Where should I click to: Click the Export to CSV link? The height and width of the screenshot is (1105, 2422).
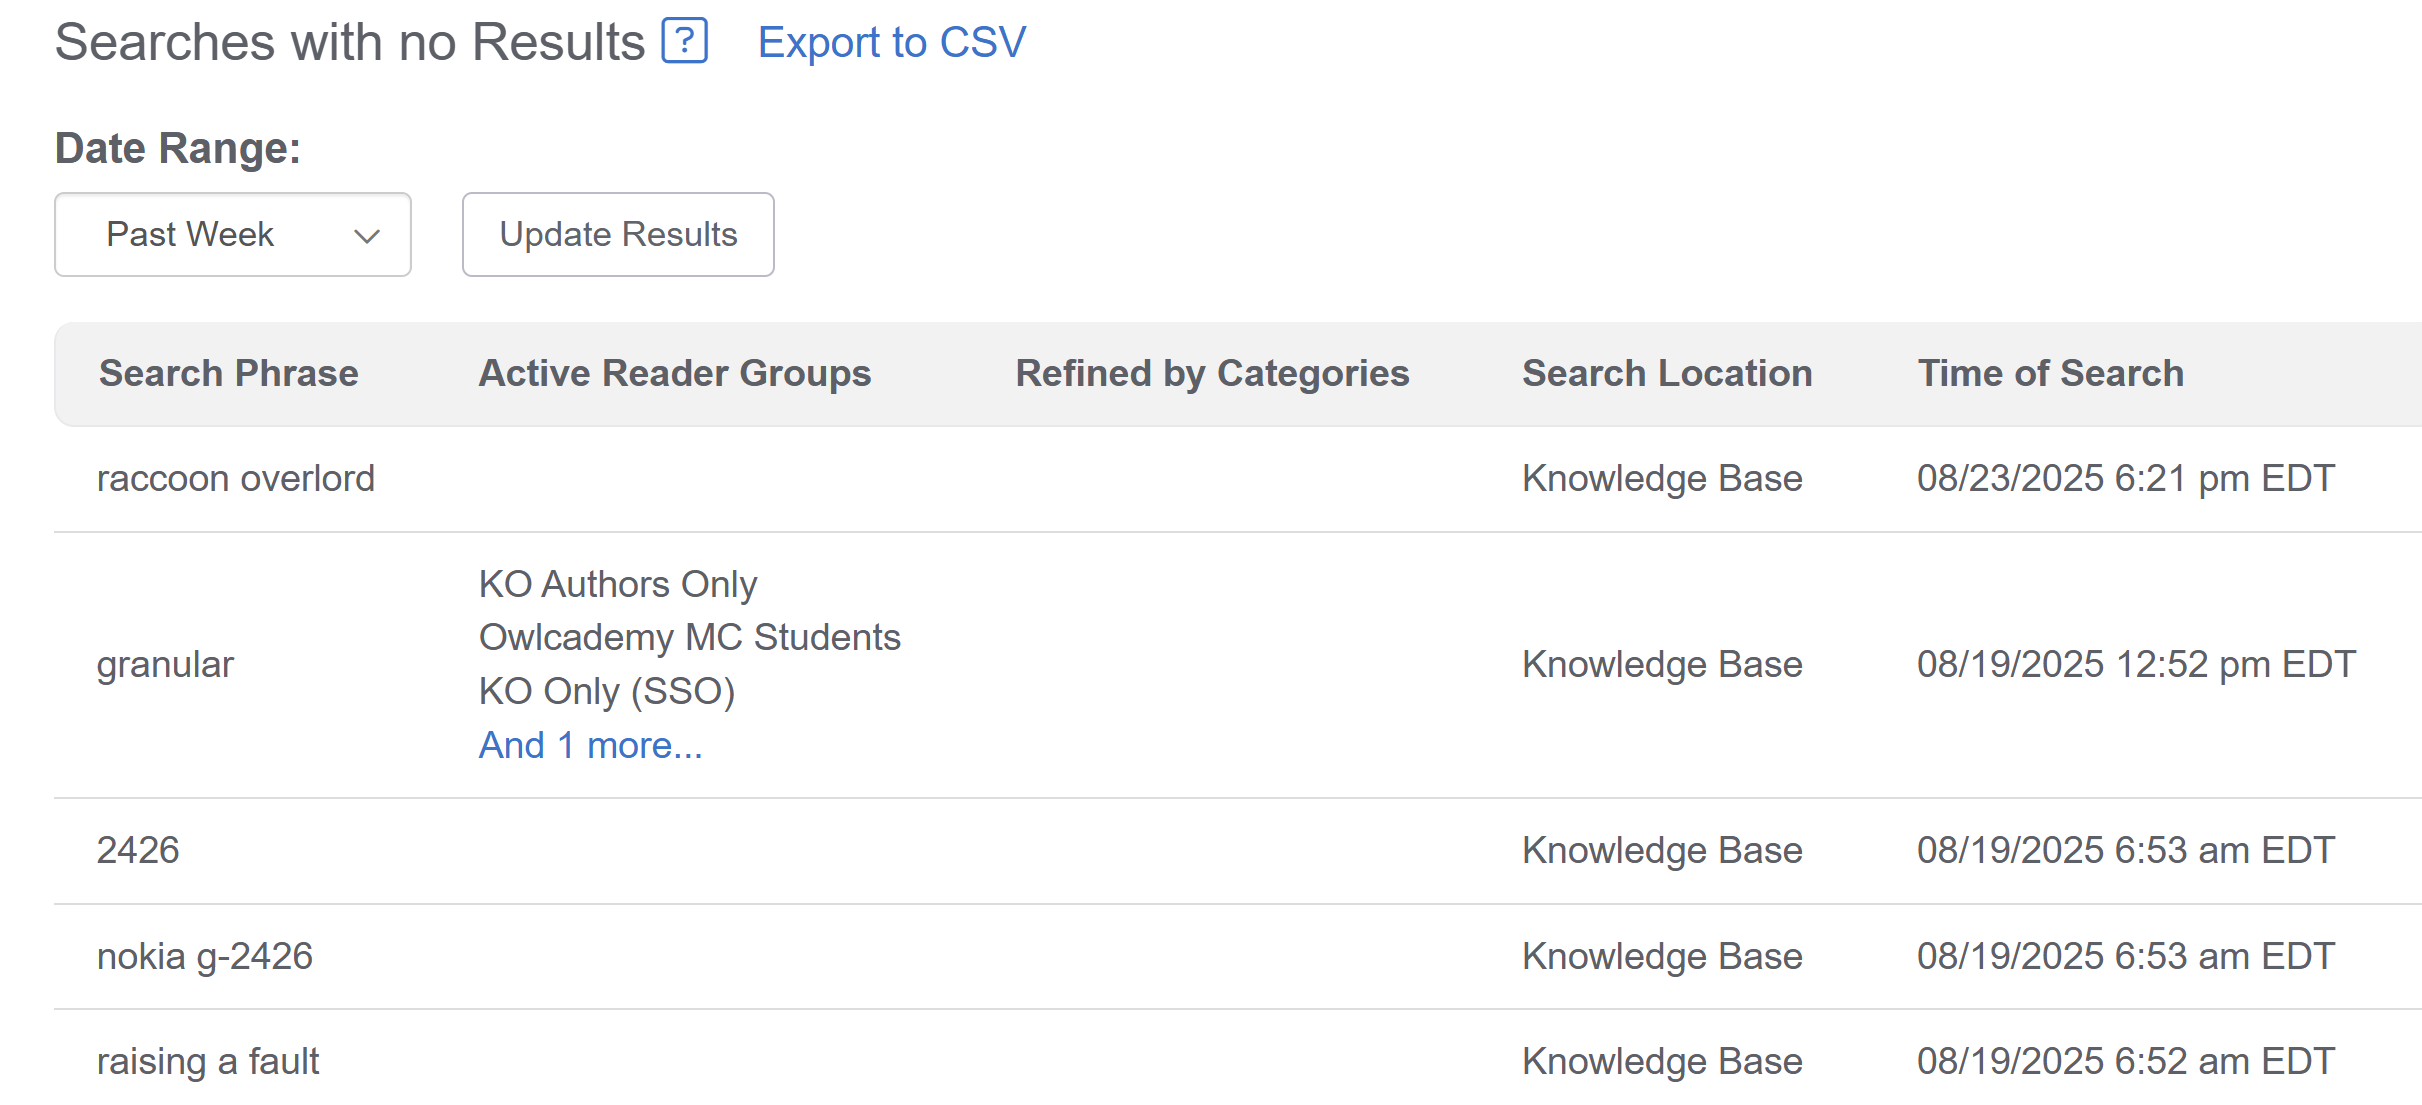point(891,42)
